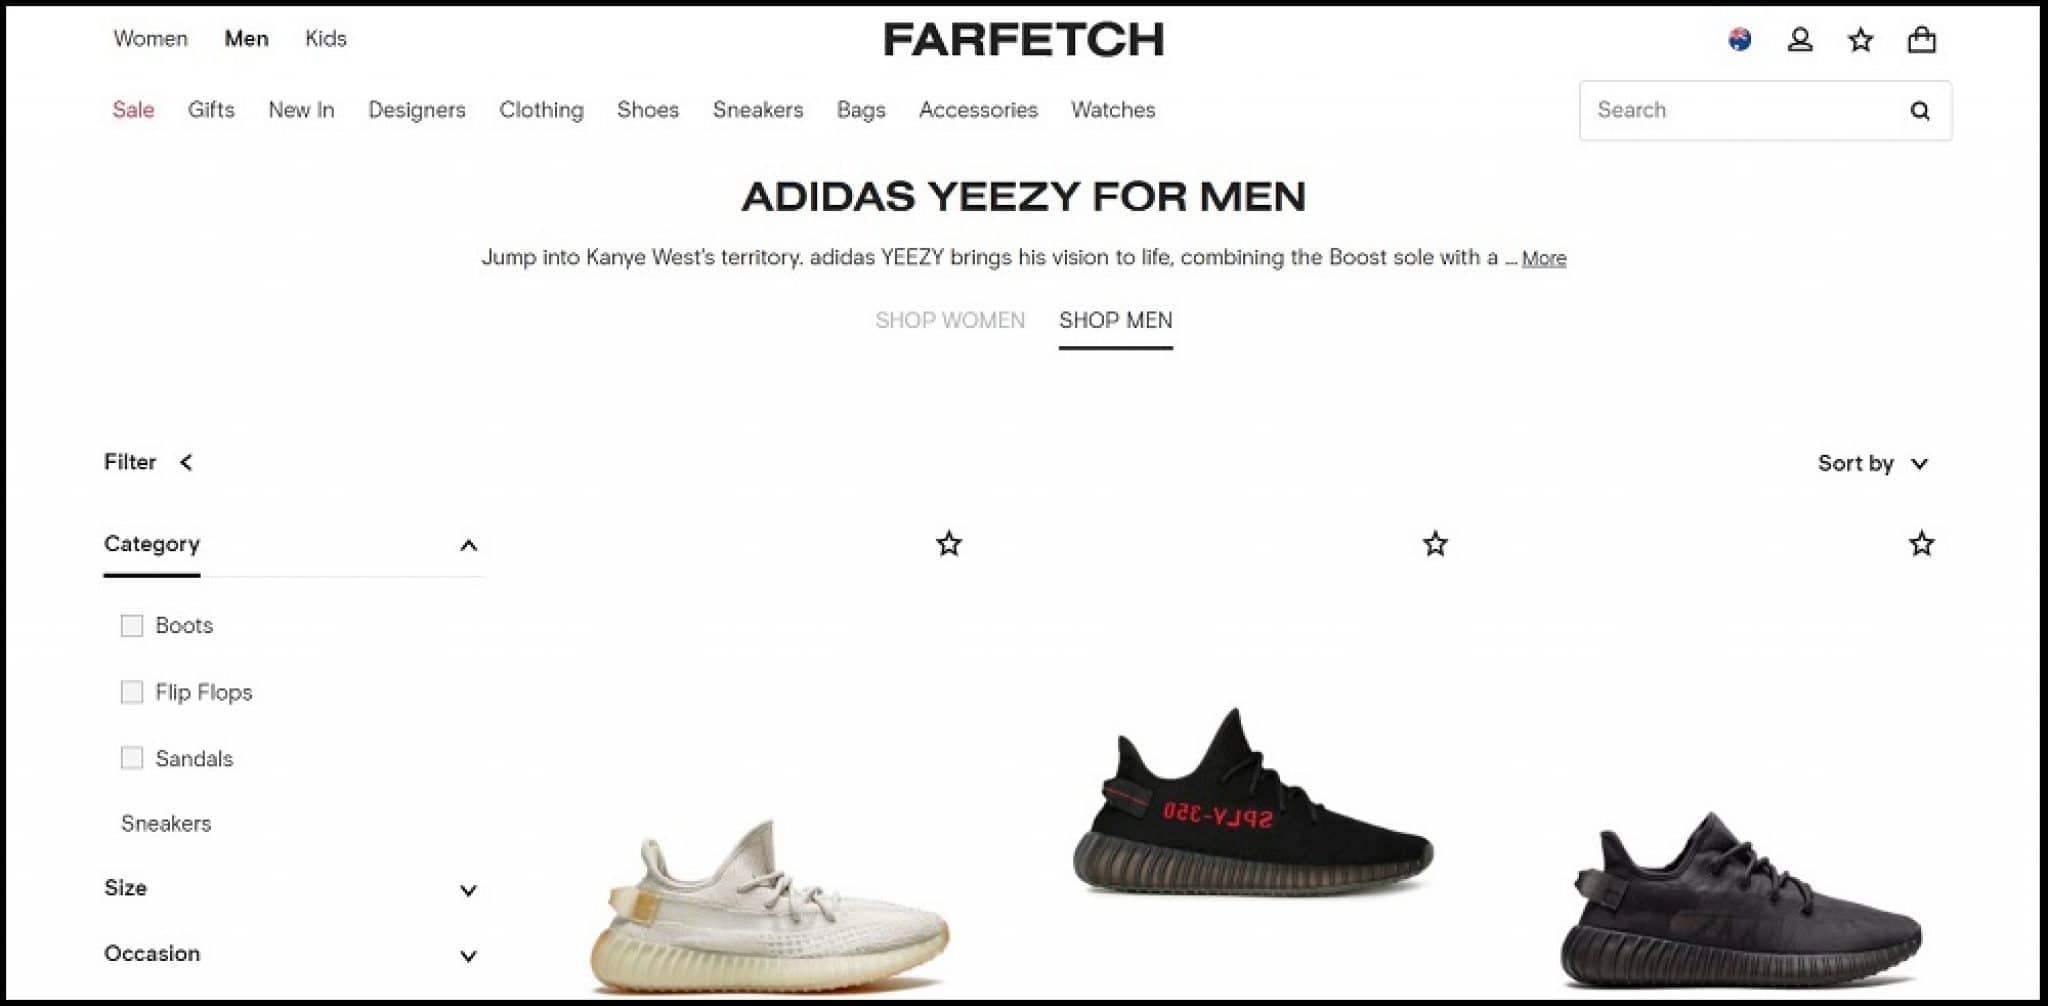Open the country flag region selector
This screenshot has height=1006, width=2048.
[1739, 40]
